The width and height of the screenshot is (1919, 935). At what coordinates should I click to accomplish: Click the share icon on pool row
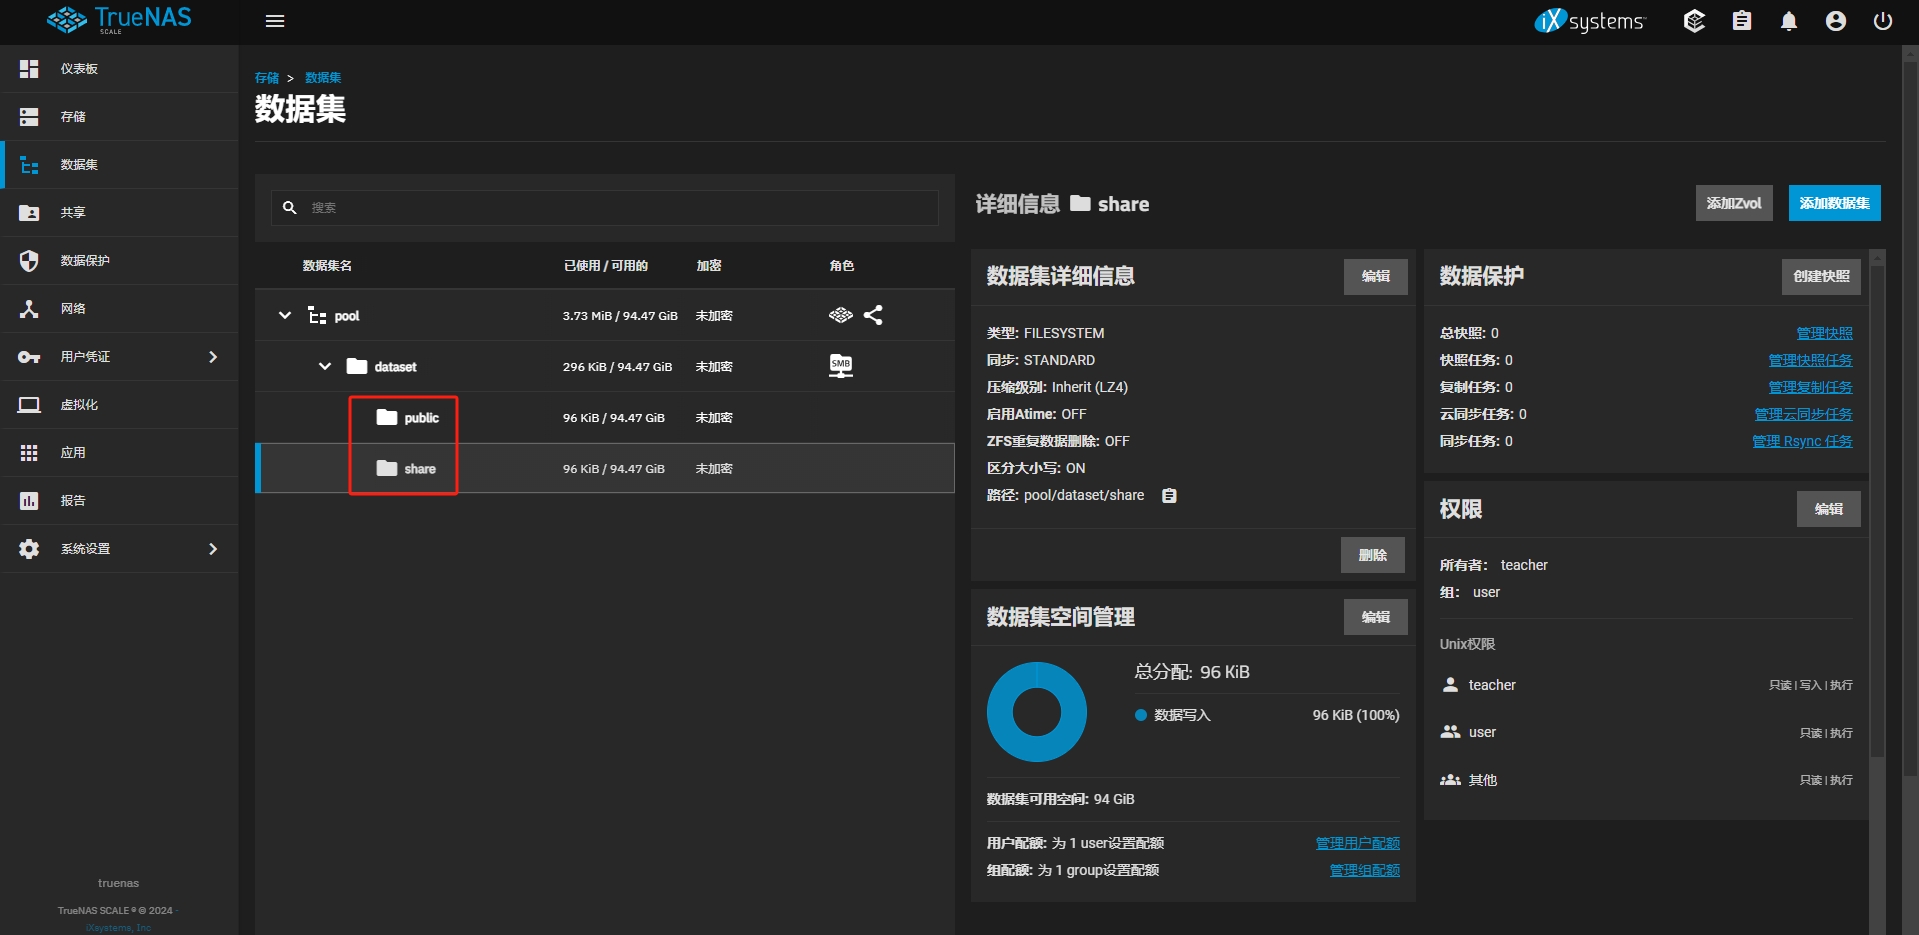pos(873,316)
